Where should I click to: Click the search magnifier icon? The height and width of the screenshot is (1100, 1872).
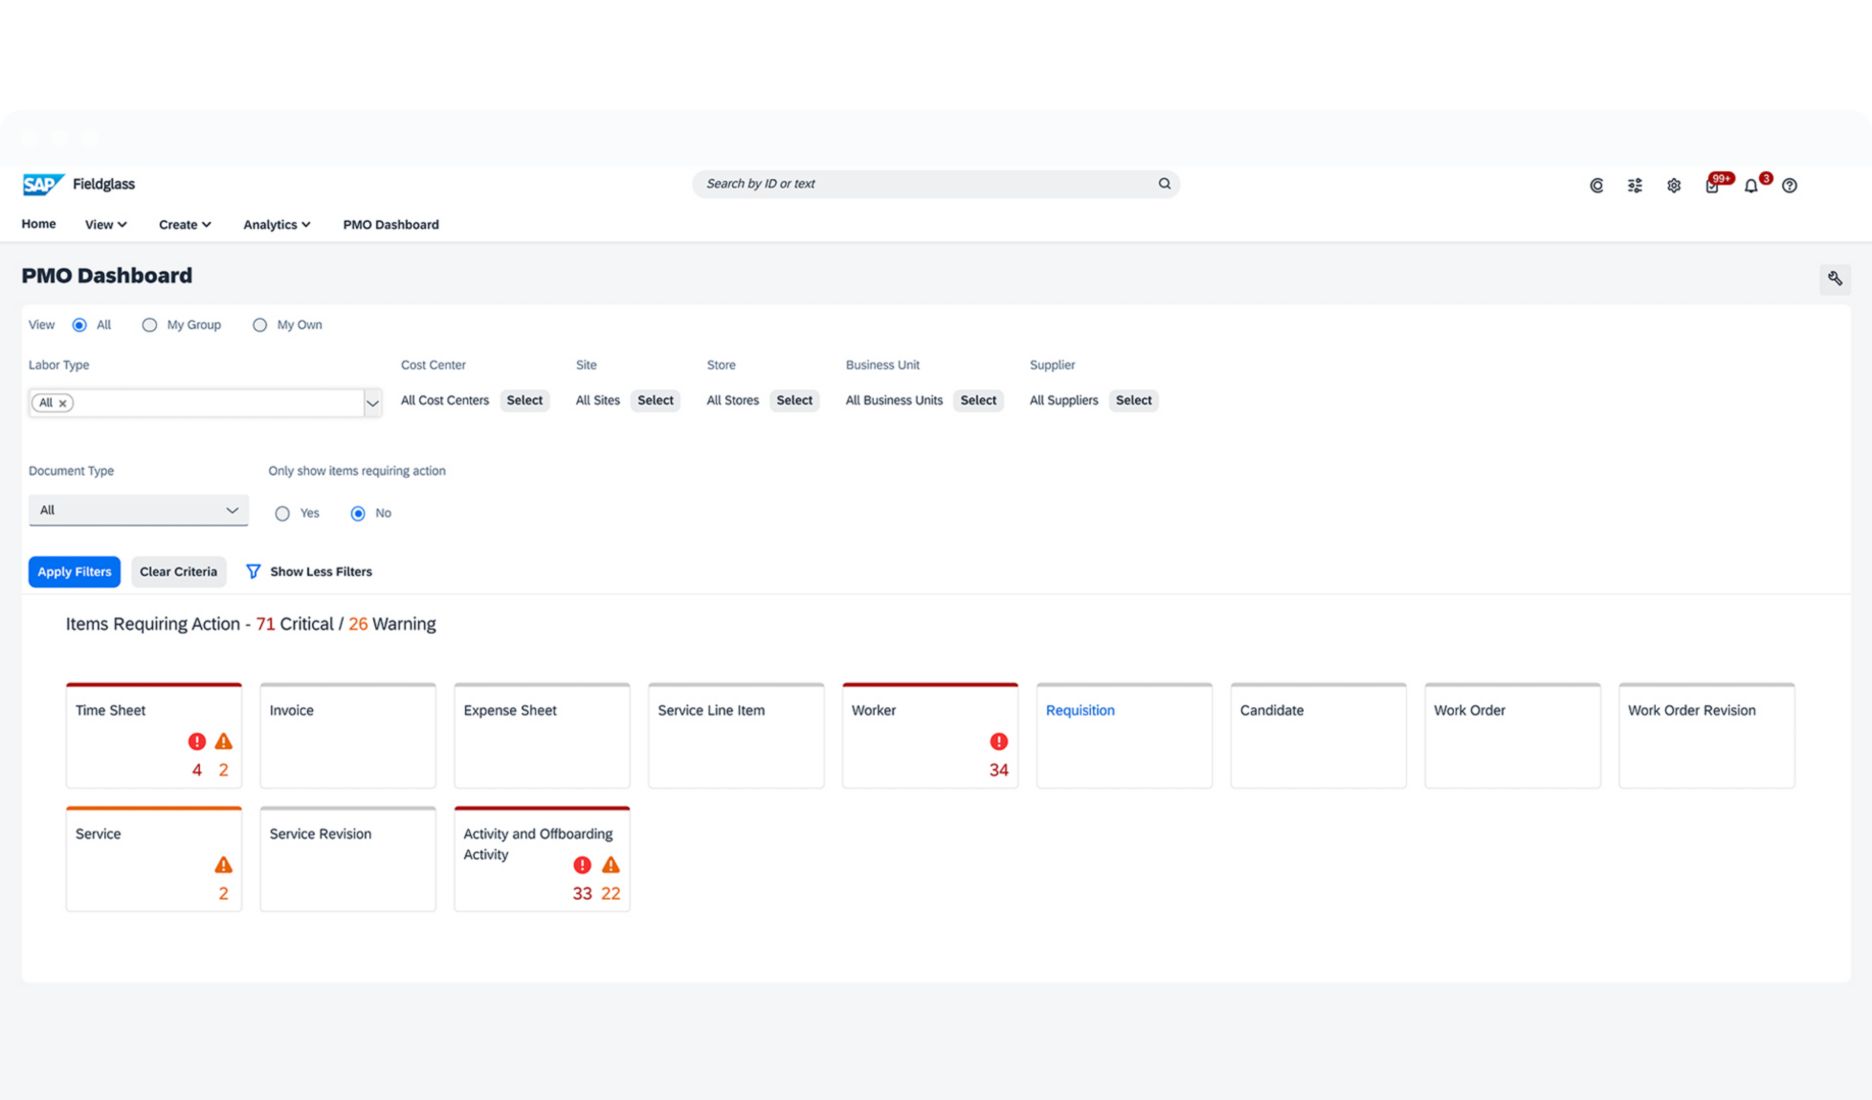pyautogui.click(x=1164, y=184)
